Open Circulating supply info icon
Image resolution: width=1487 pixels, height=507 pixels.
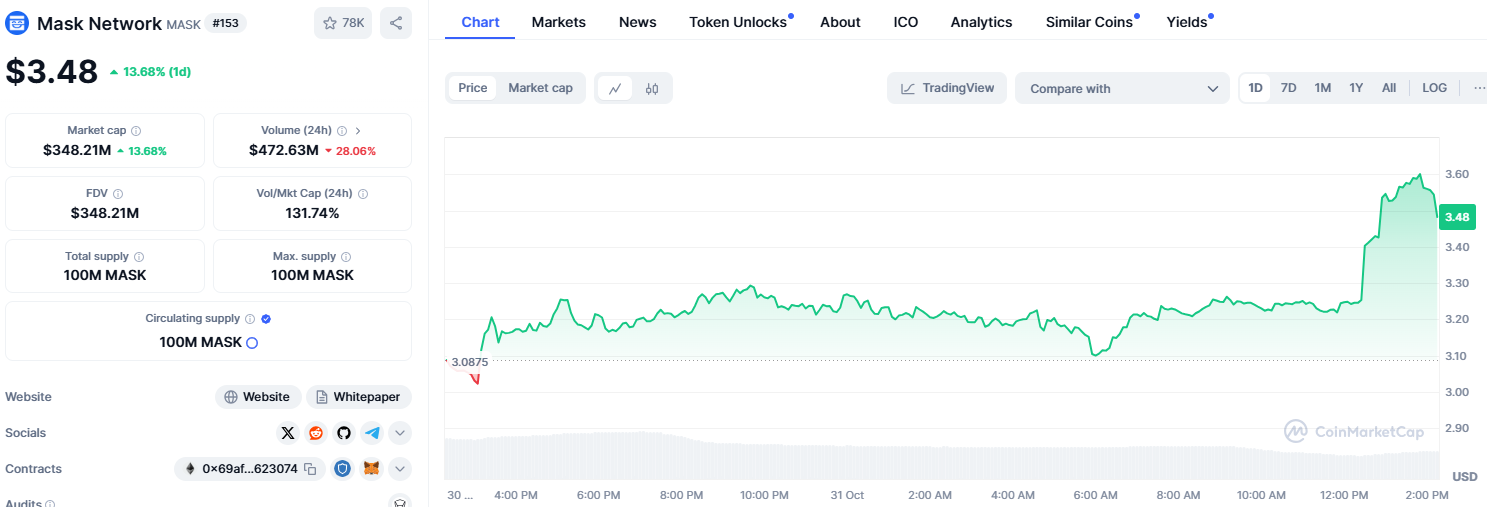(x=250, y=319)
